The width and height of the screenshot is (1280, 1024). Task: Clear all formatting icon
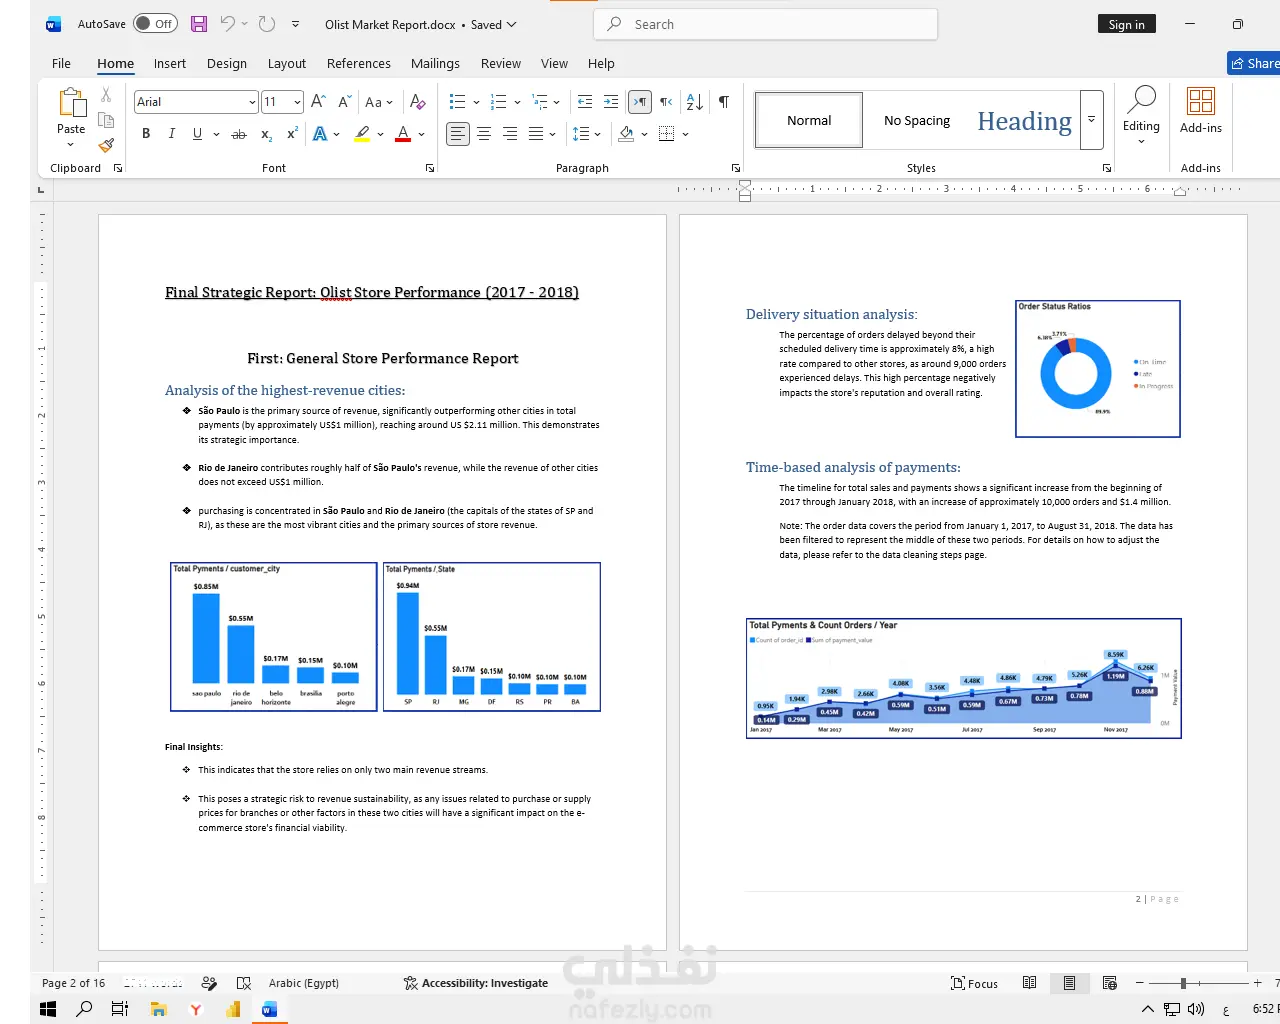point(418,101)
